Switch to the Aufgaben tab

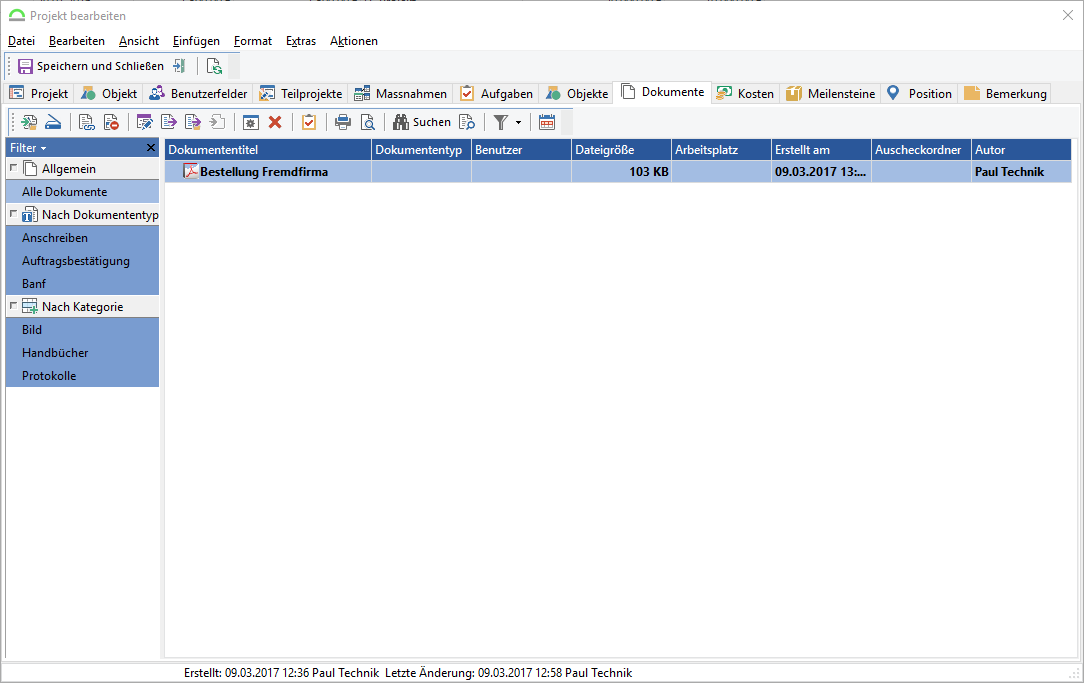coord(496,93)
